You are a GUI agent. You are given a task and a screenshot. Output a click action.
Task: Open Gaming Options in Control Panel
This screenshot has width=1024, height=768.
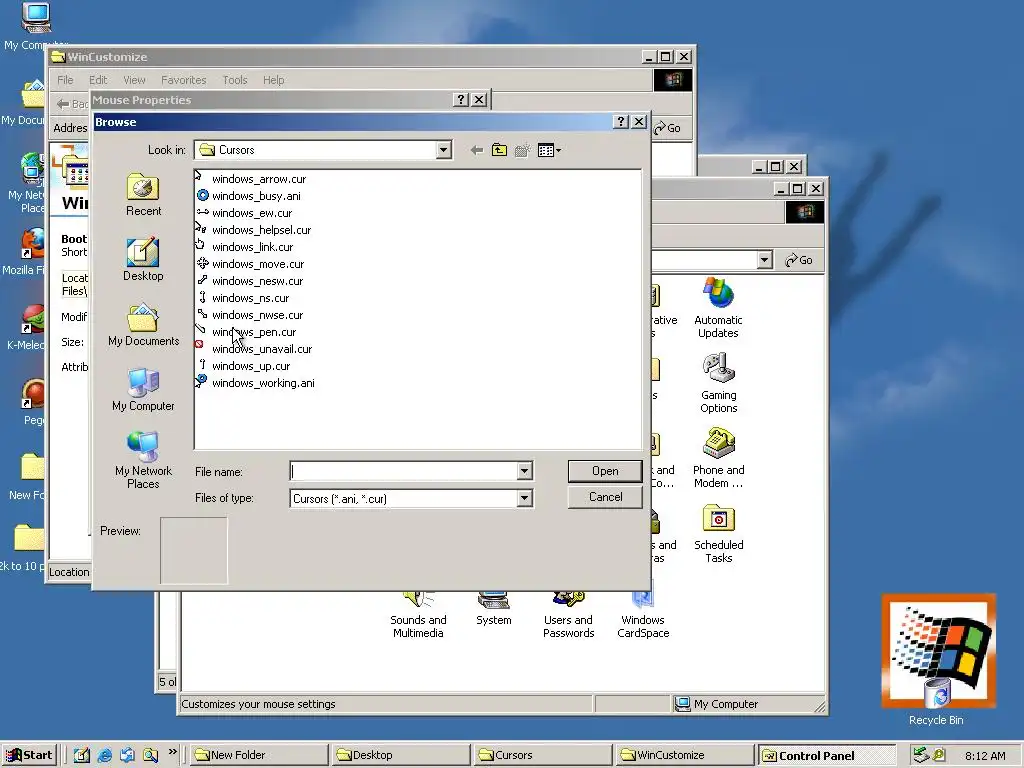718,384
